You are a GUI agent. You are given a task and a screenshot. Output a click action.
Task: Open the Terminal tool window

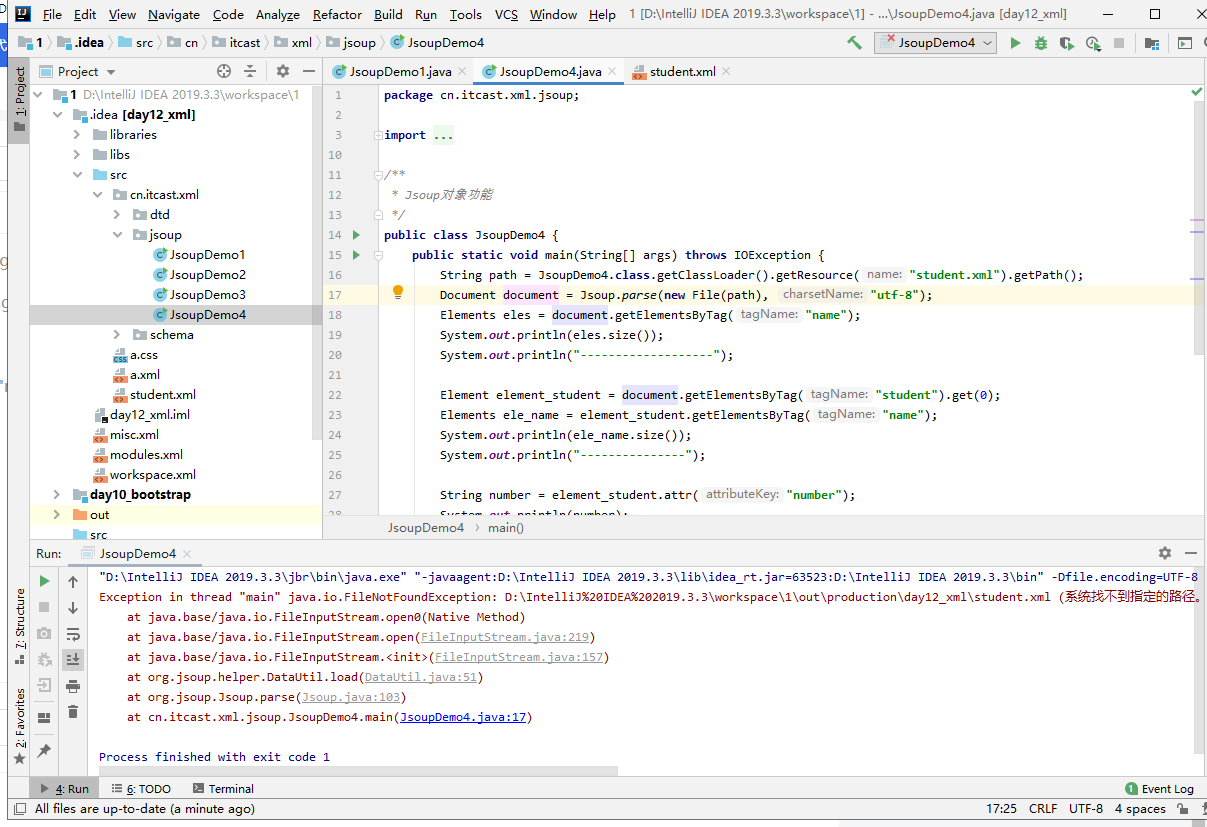(x=223, y=789)
